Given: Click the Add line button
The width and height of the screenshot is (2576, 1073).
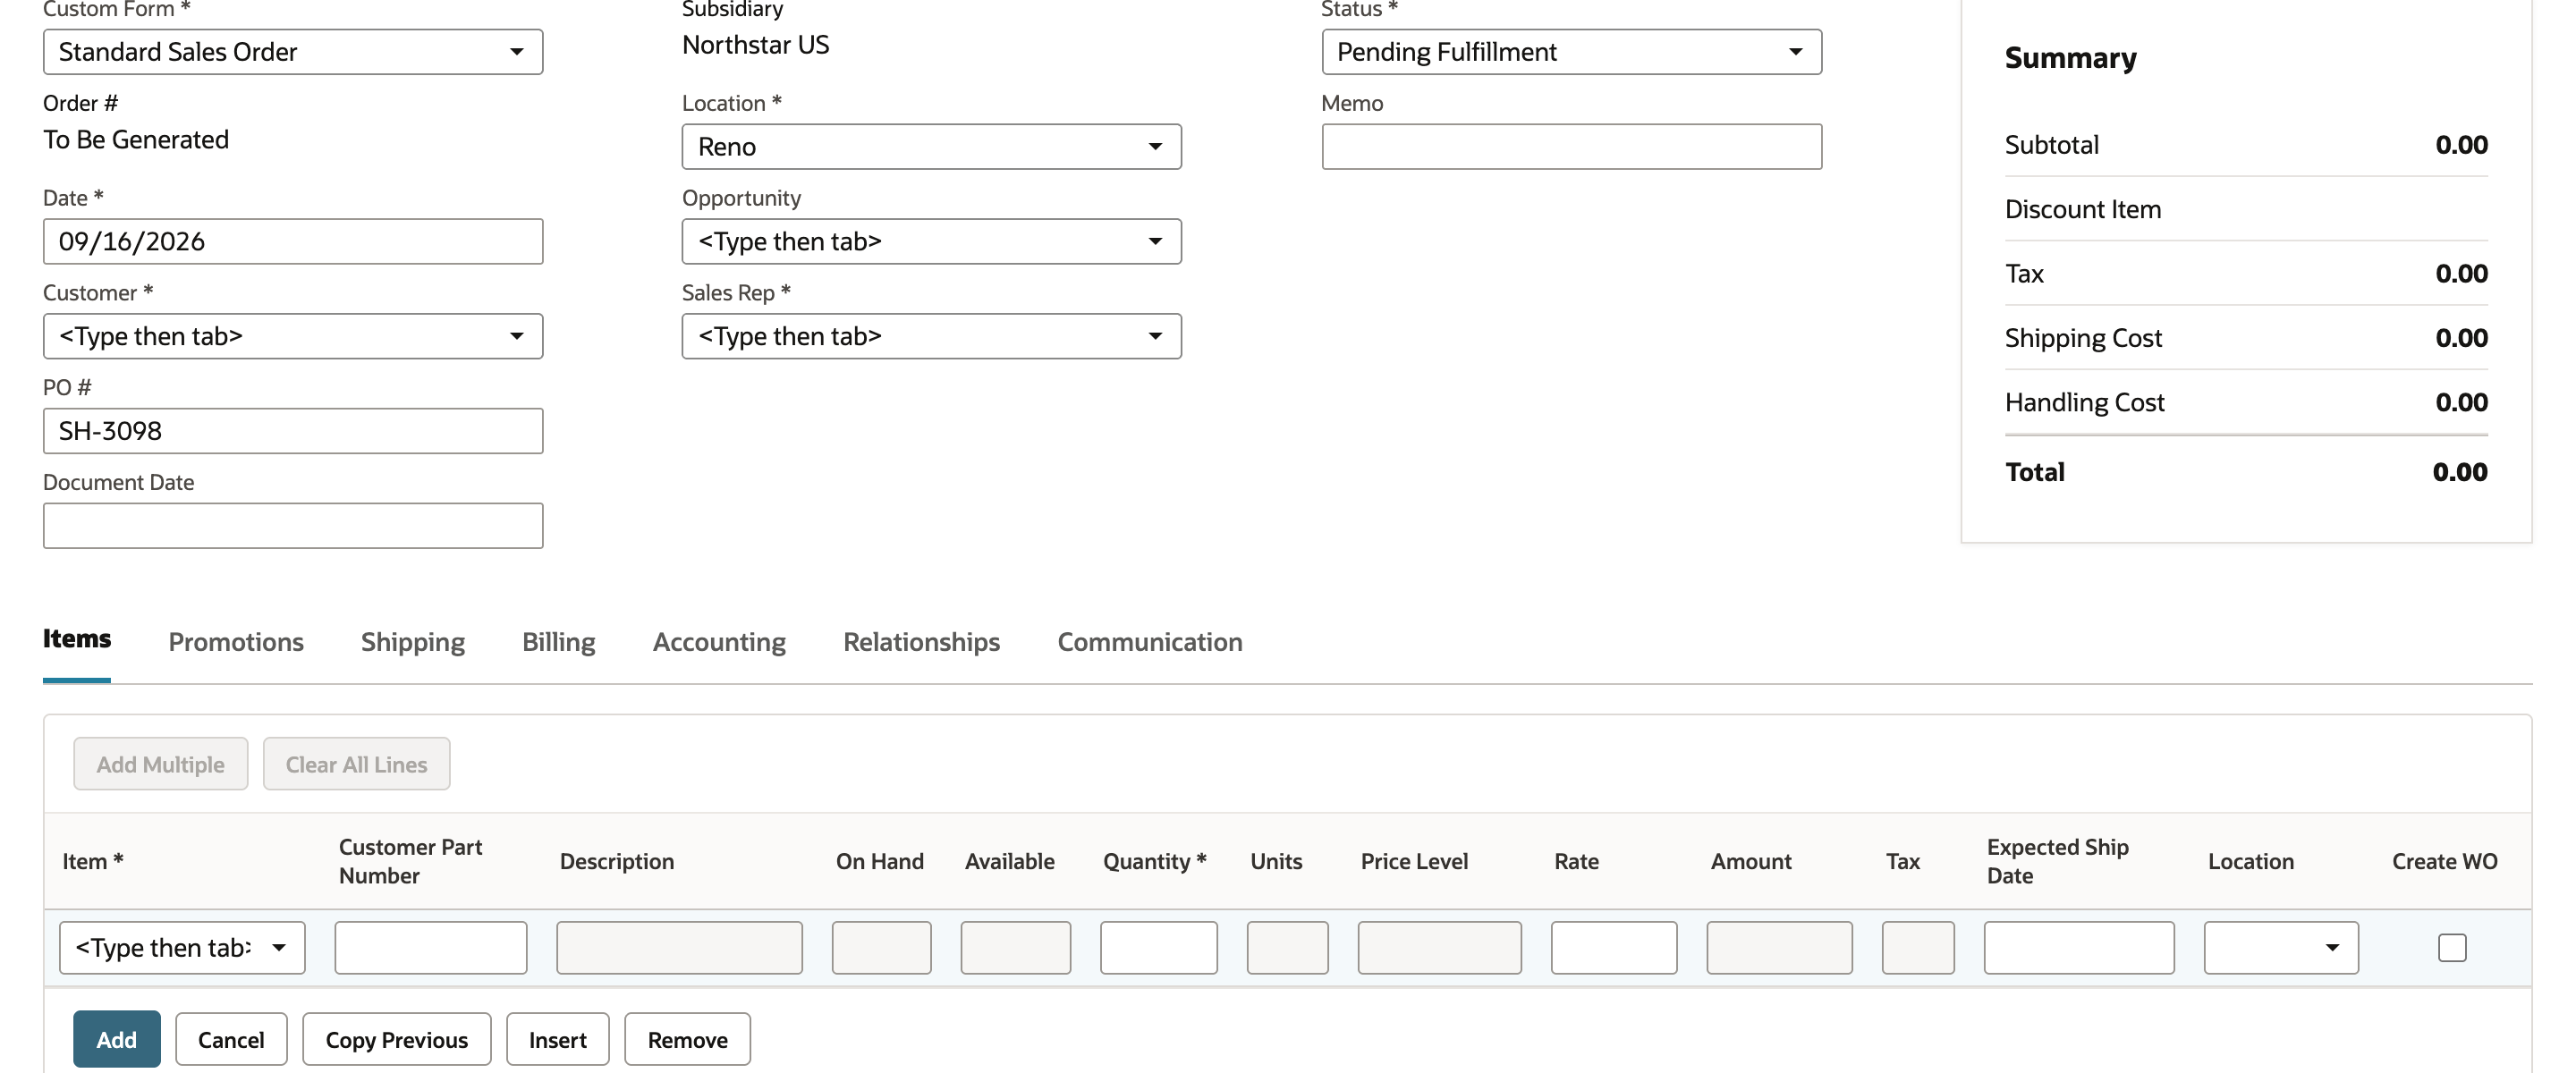Looking at the screenshot, I should (x=116, y=1040).
